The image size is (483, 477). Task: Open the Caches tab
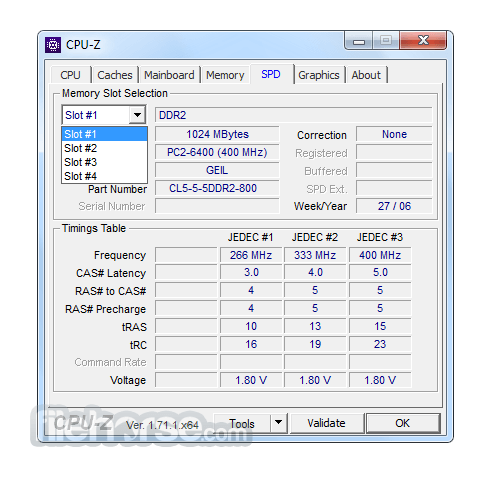coord(115,75)
